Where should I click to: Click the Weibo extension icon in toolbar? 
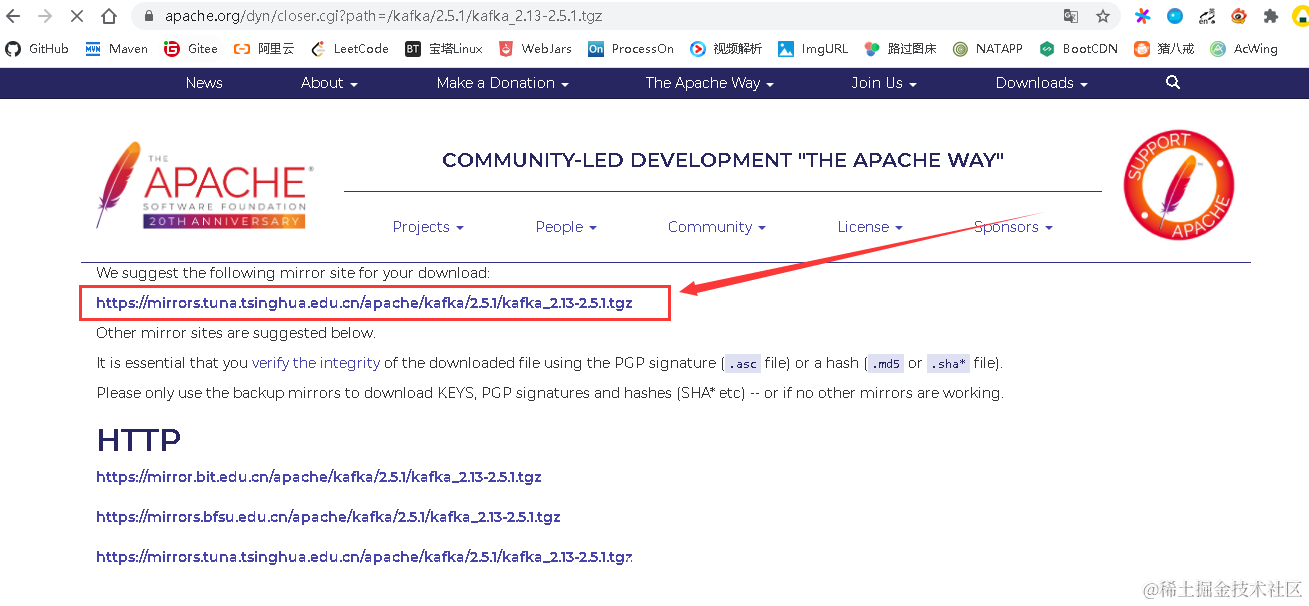pos(1239,16)
